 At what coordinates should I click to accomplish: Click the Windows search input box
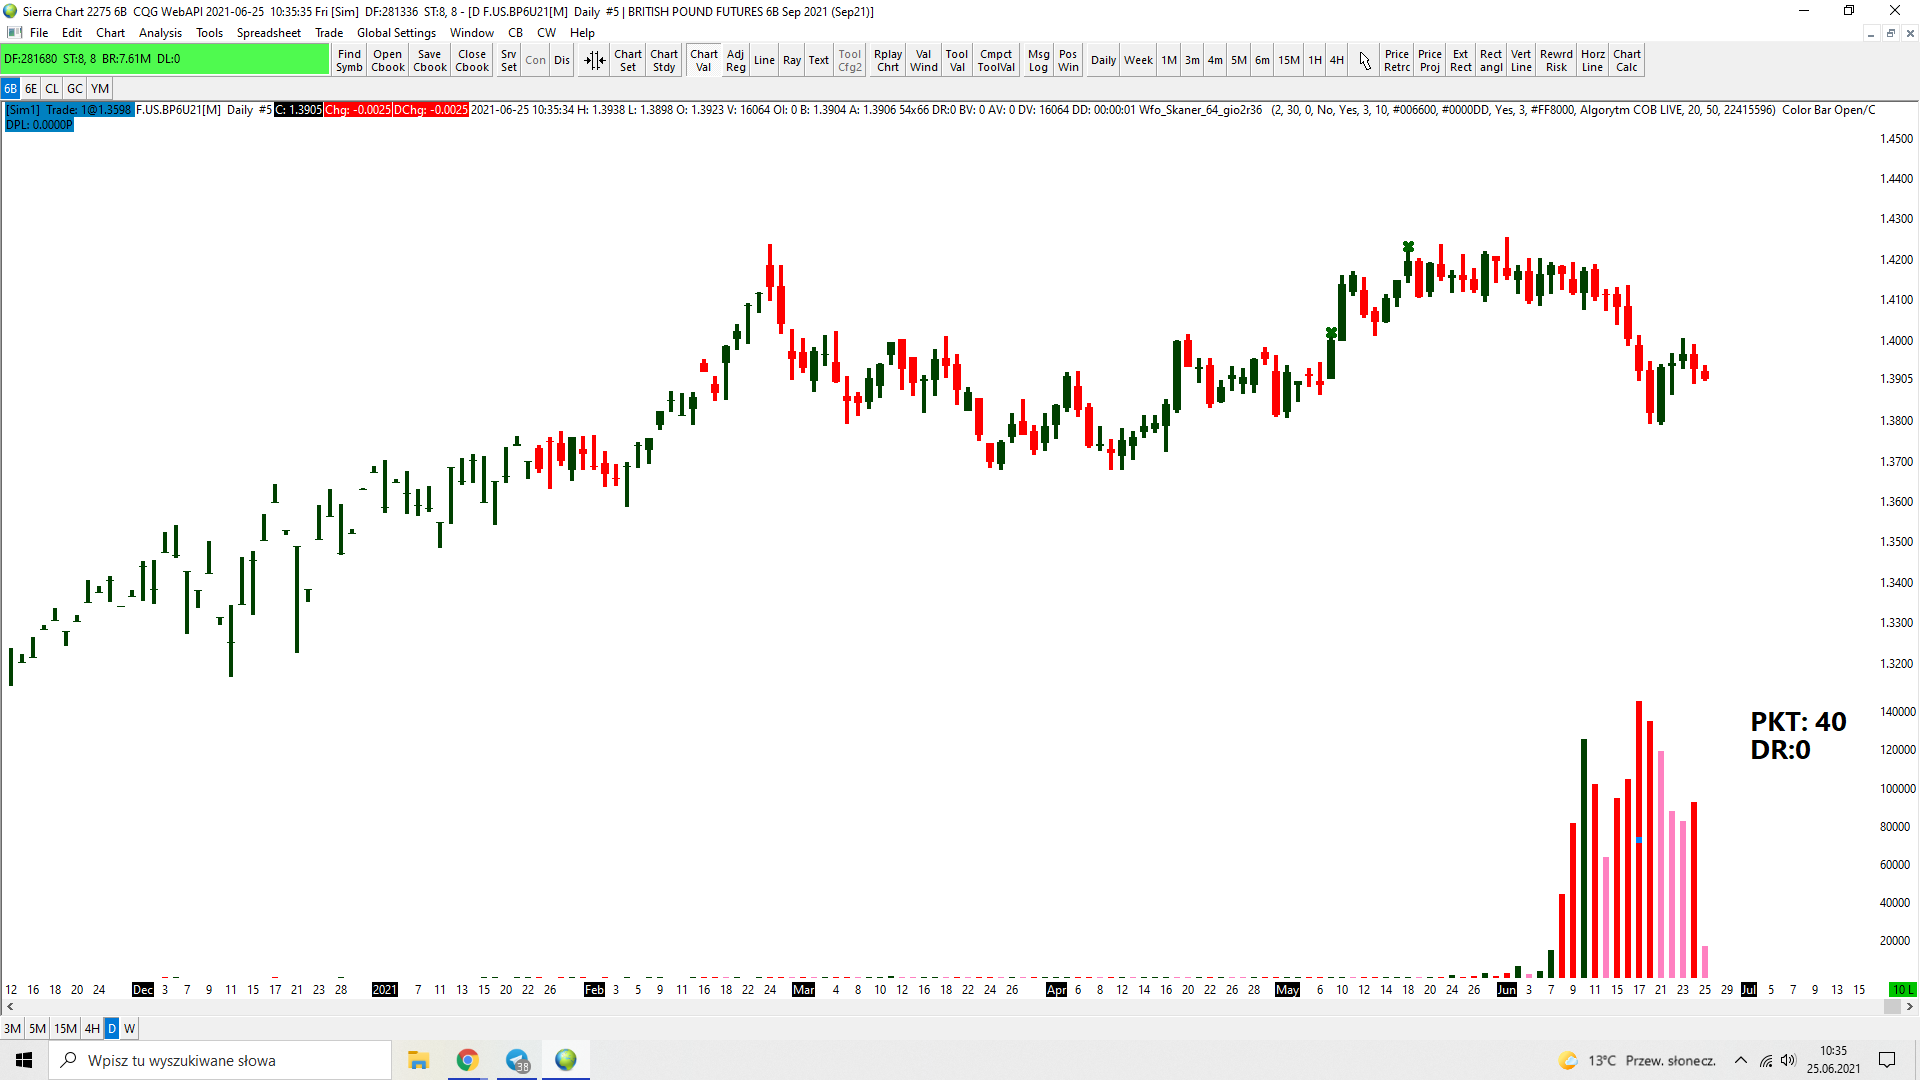click(x=220, y=1060)
